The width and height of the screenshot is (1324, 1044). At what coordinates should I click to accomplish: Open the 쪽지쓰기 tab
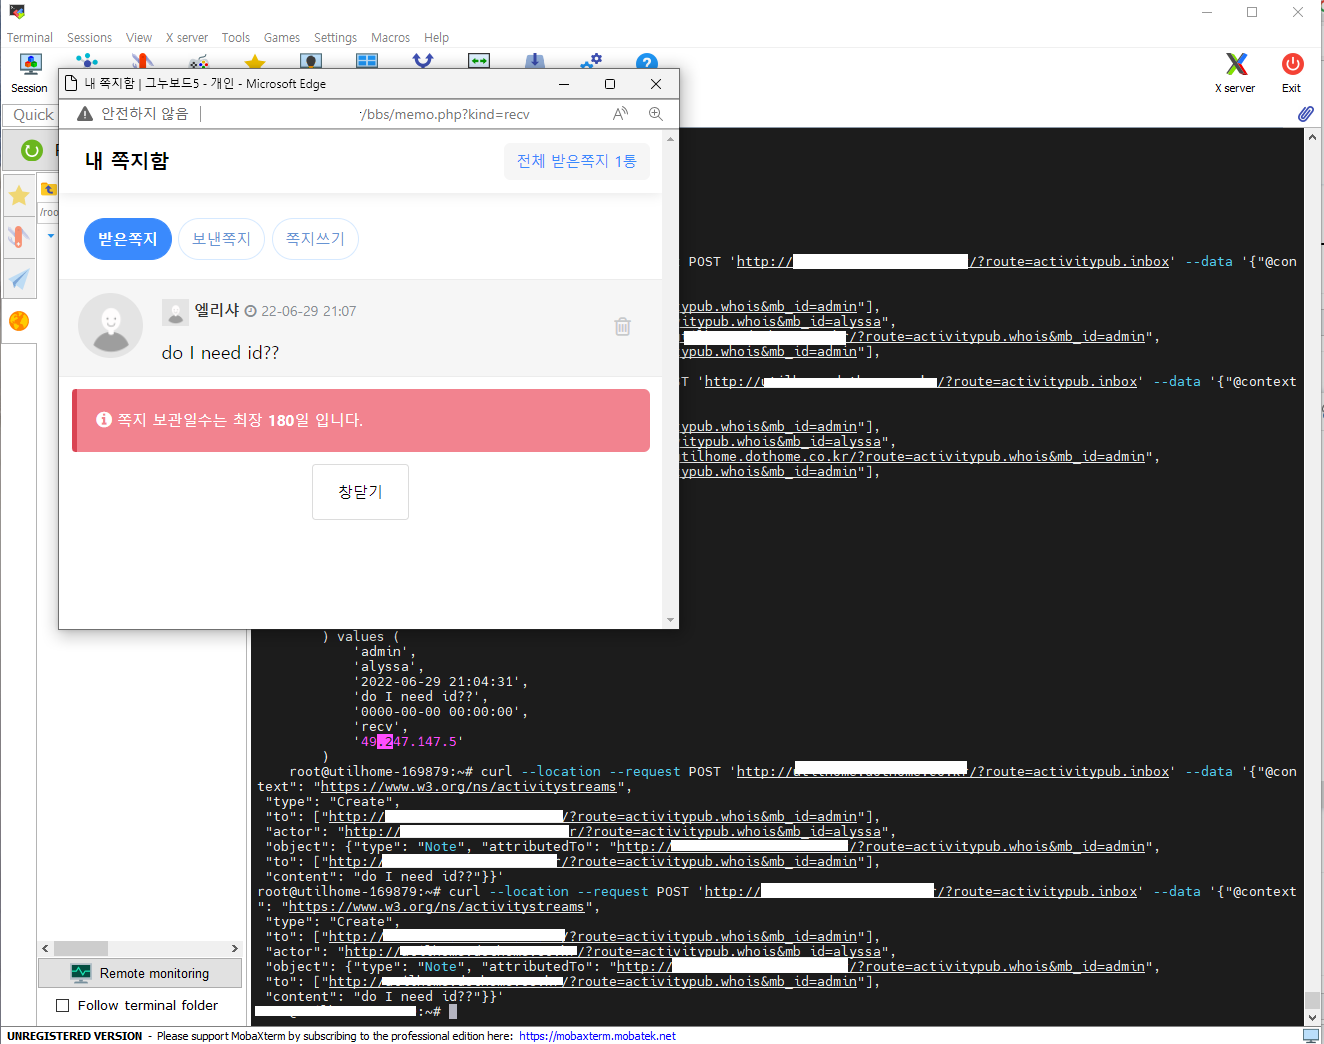(315, 239)
